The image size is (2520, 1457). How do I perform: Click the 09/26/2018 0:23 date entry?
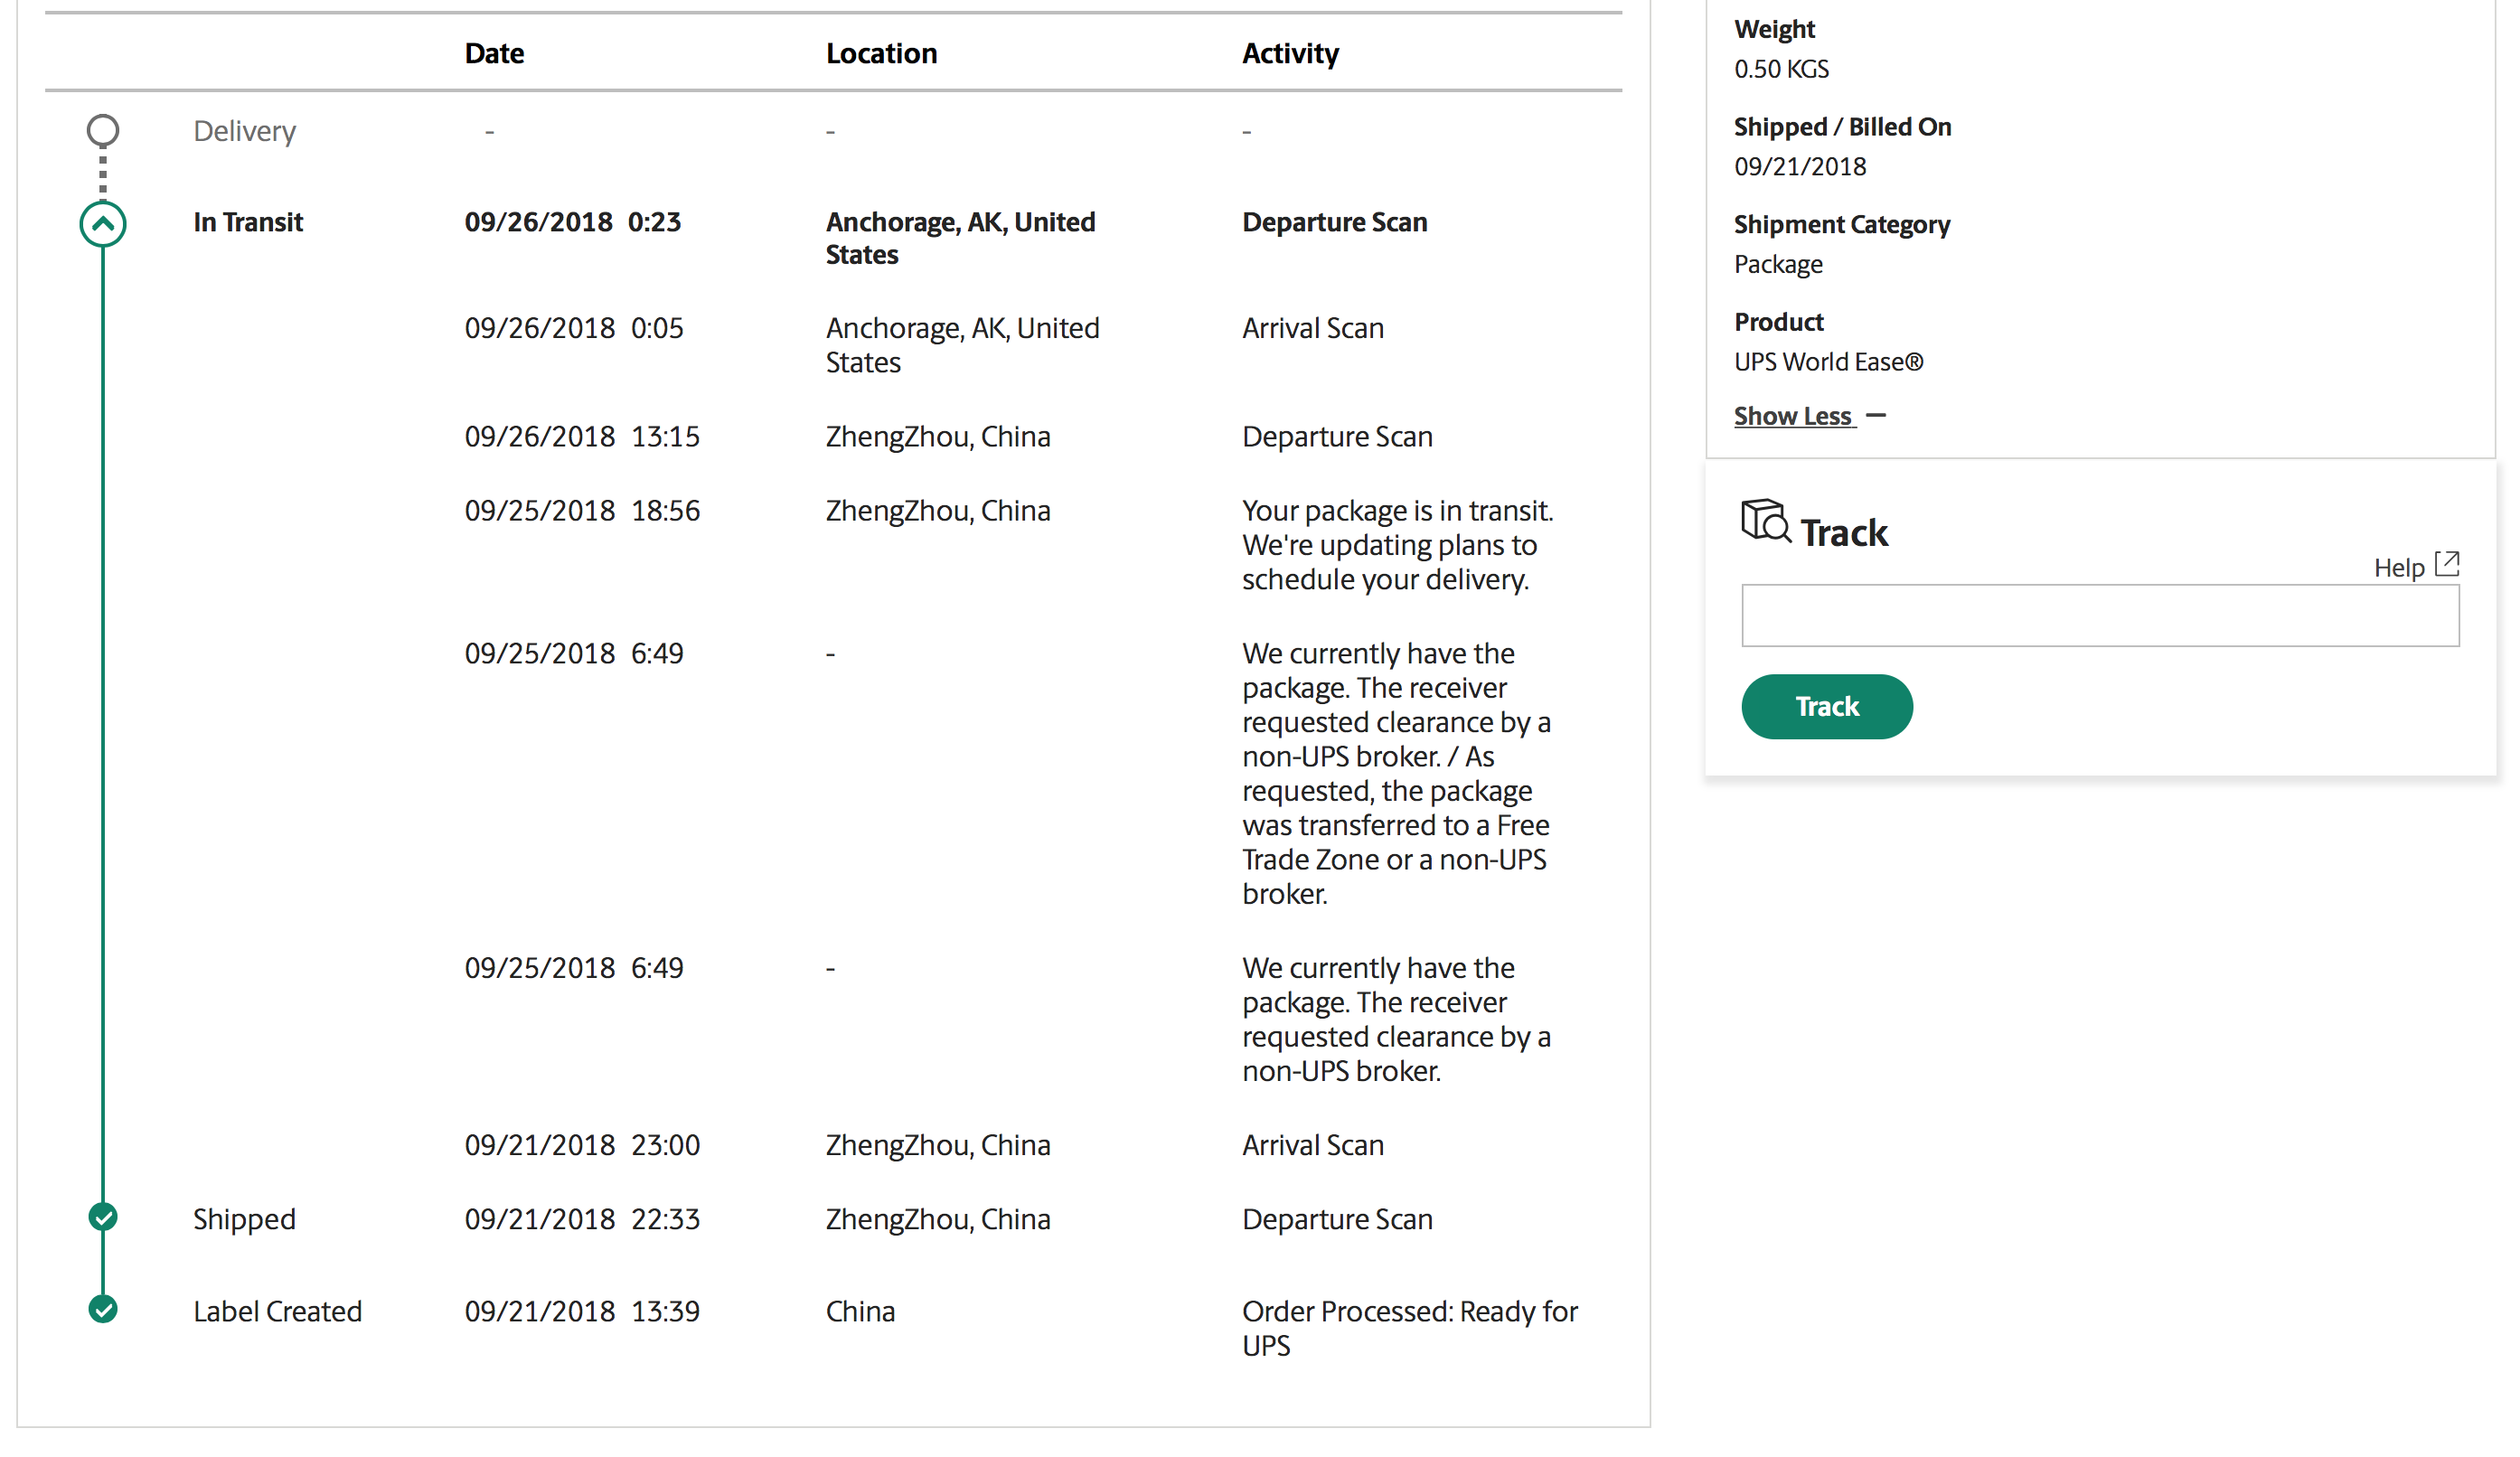(573, 222)
